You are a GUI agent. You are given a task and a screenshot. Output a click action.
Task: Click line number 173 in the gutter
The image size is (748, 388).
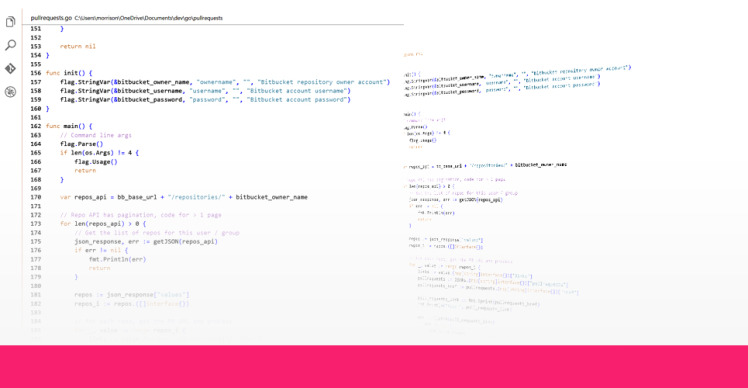[x=36, y=224]
